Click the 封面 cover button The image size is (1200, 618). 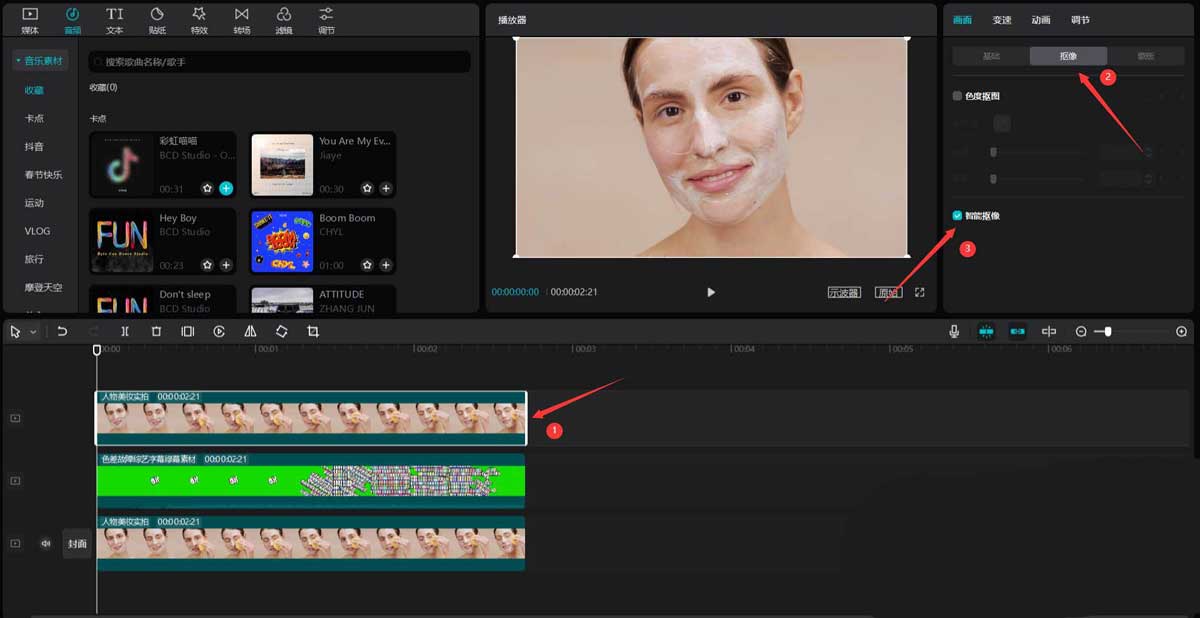[x=77, y=544]
